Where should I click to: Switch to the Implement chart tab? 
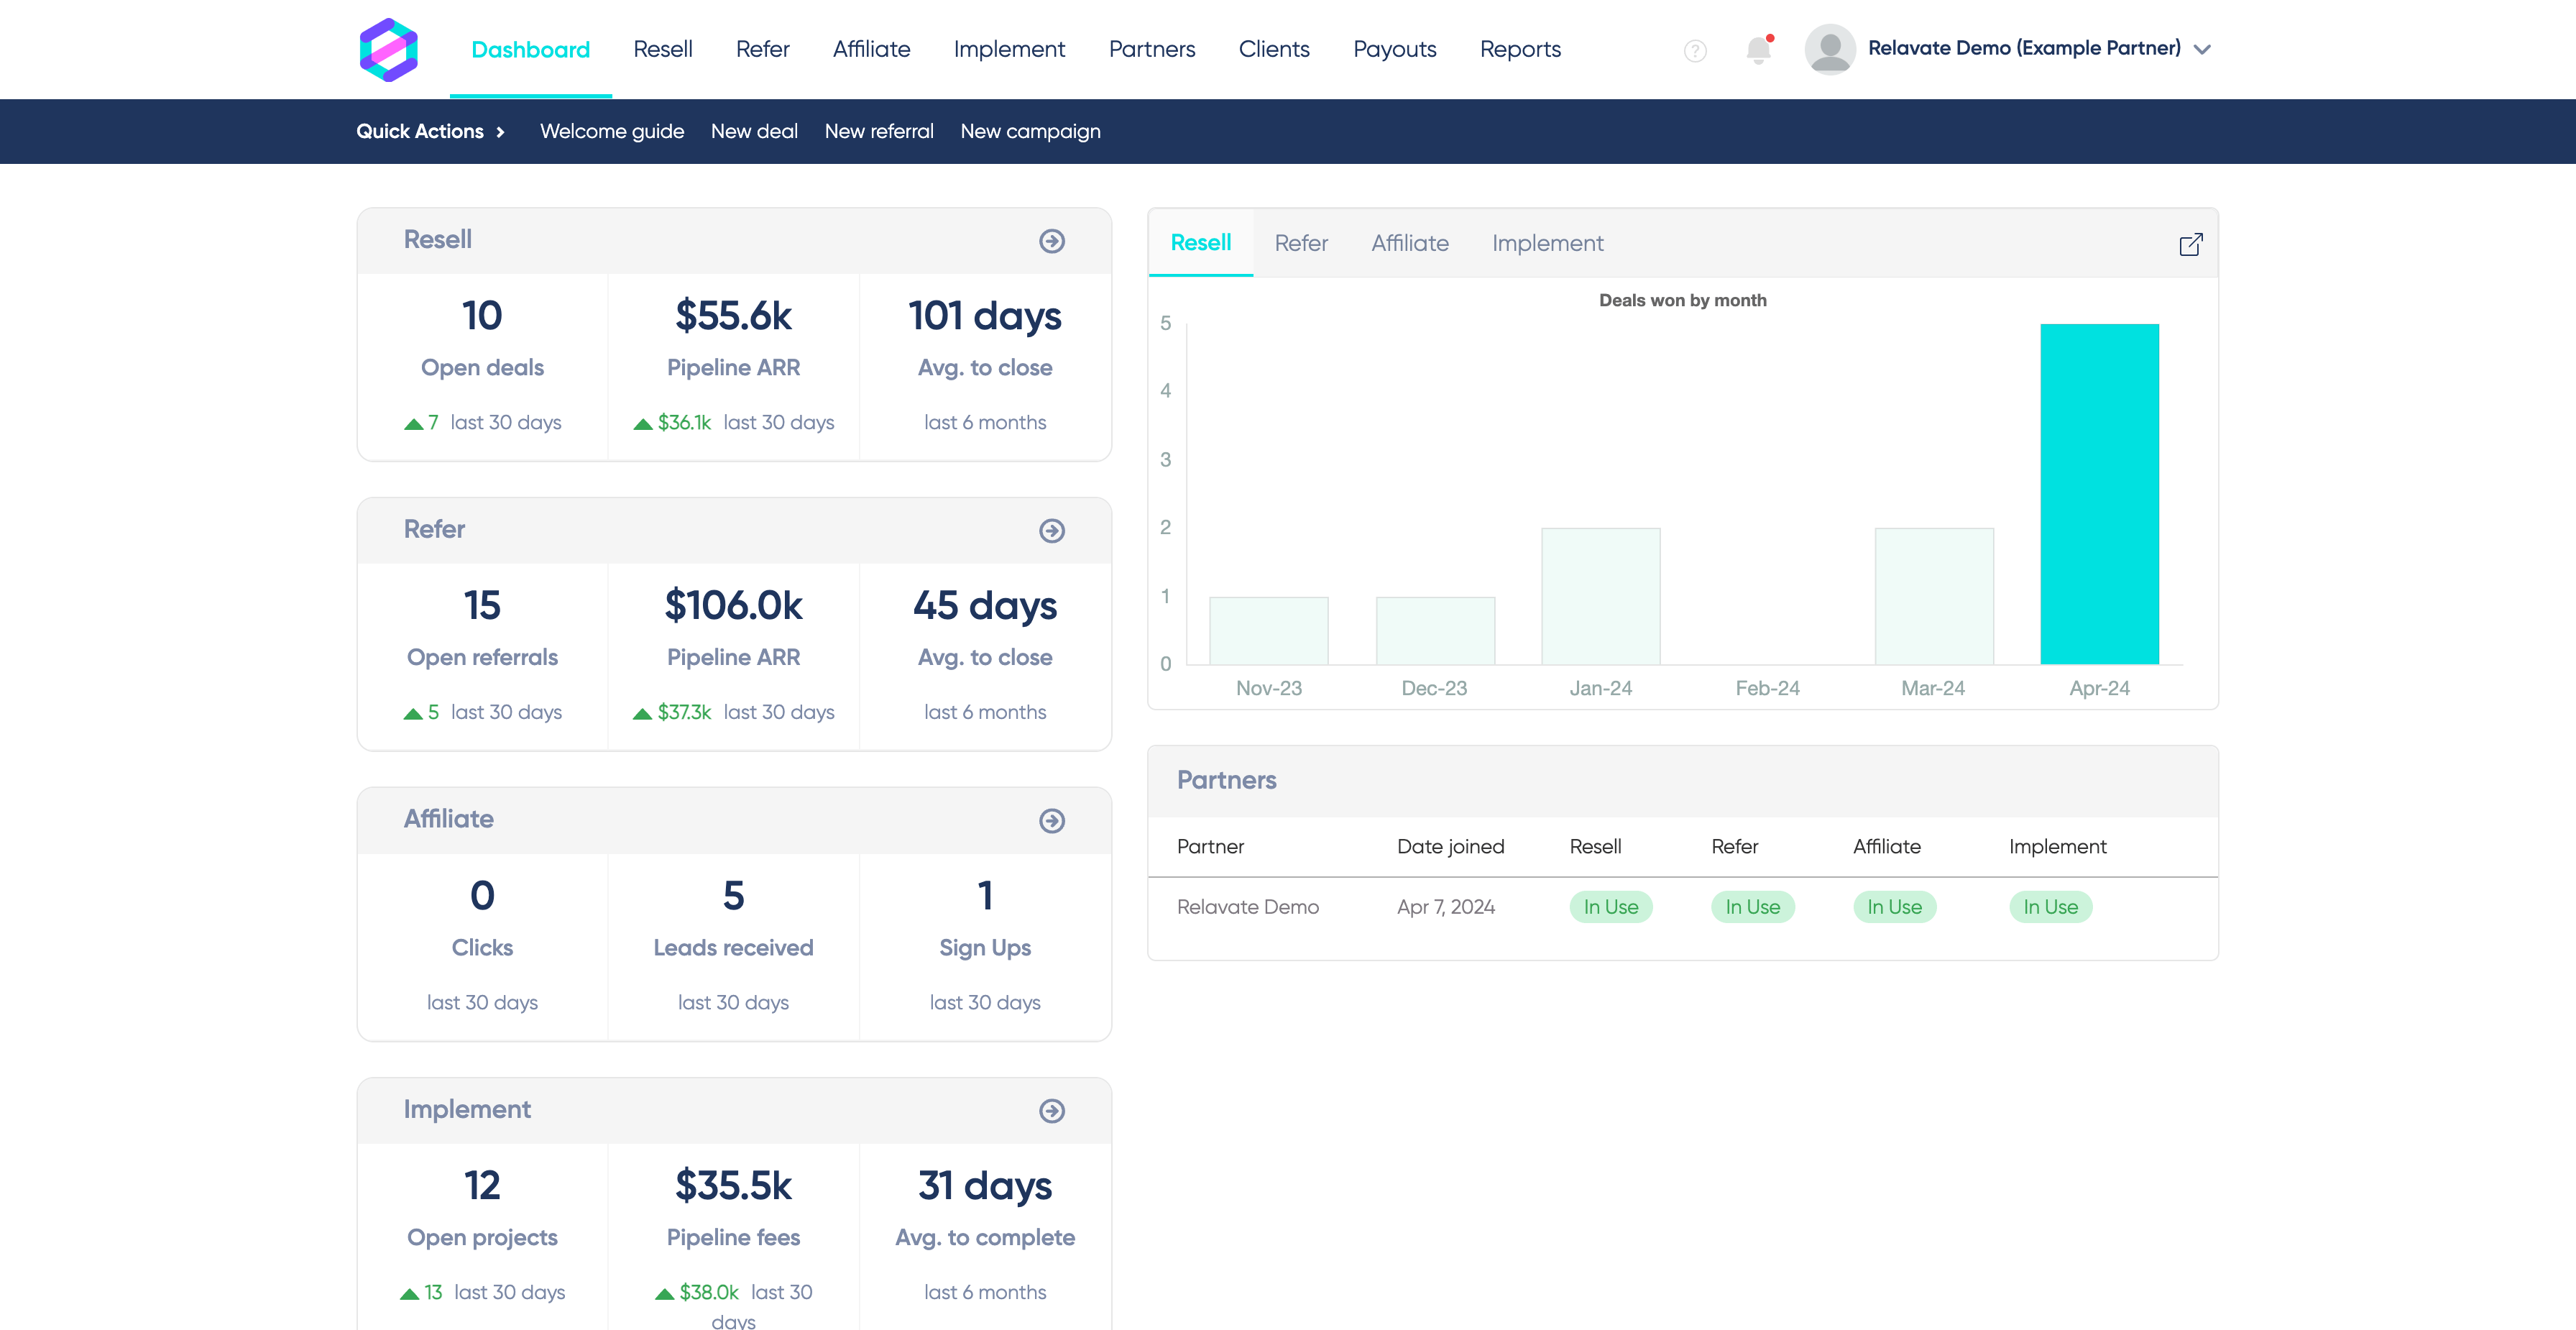click(x=1547, y=243)
